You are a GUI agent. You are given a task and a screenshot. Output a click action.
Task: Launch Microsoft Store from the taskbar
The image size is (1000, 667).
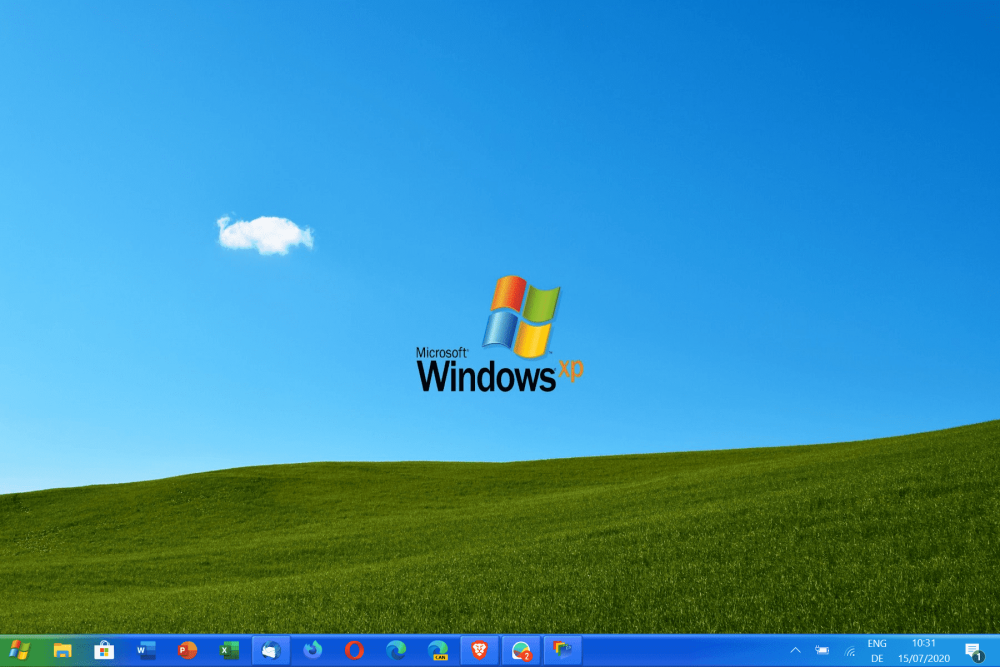104,650
